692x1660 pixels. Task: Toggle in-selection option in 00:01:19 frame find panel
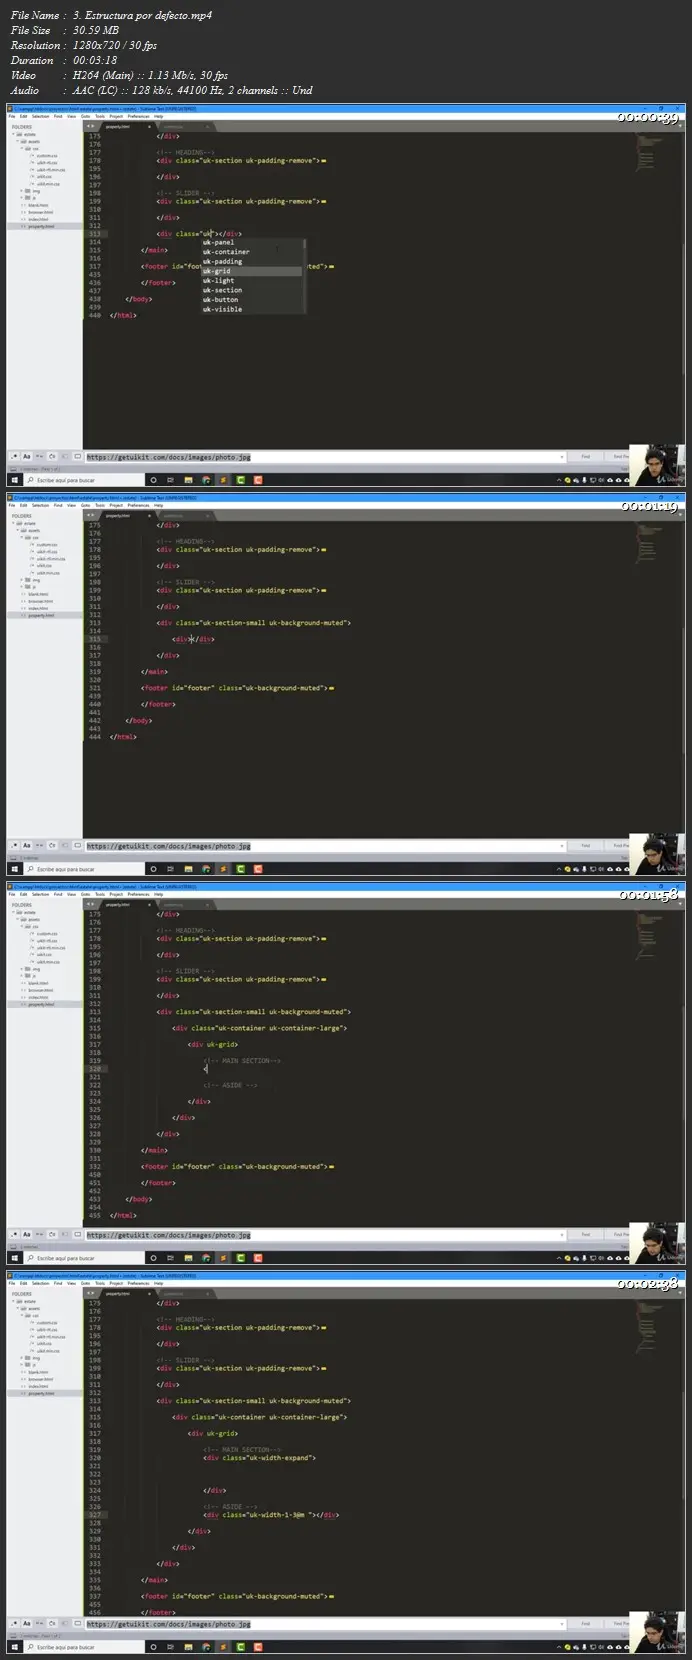click(x=65, y=846)
